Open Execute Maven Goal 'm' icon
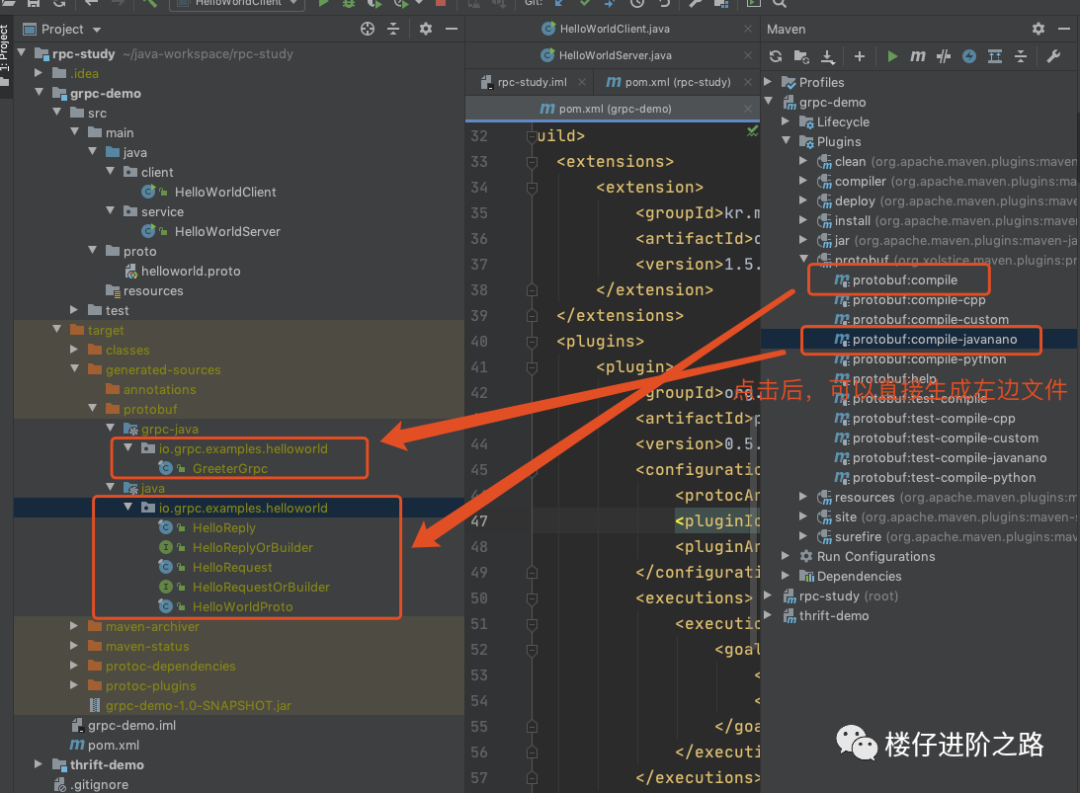The height and width of the screenshot is (793, 1080). (917, 56)
